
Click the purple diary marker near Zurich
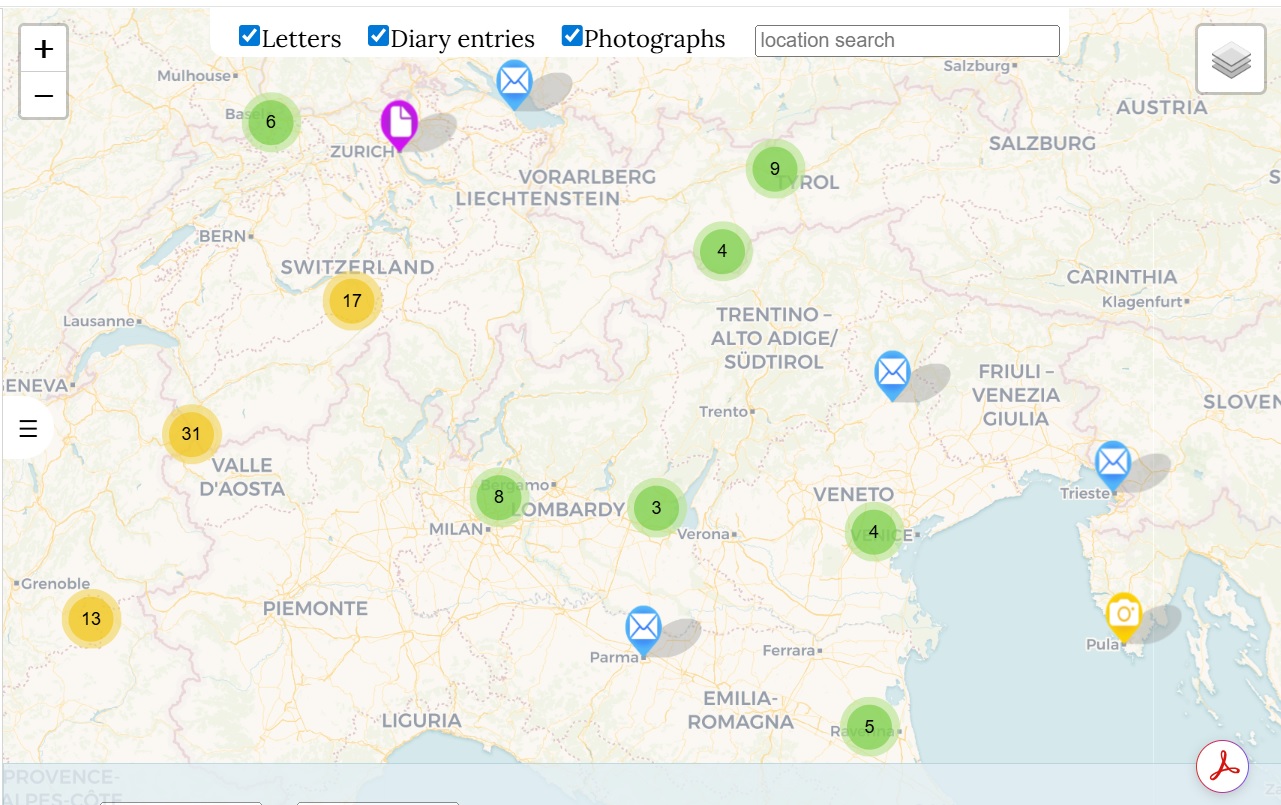coord(399,124)
